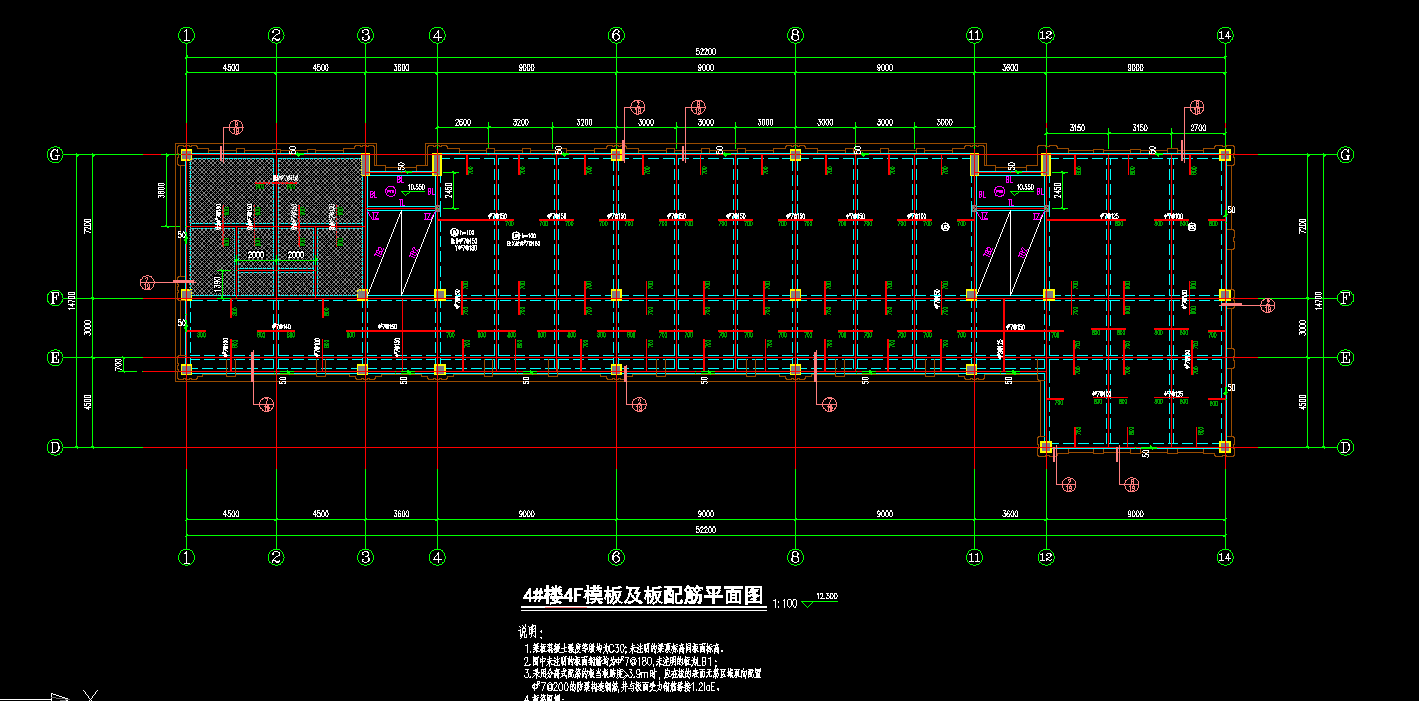1419x701 pixels.
Task: Select axis bubble 12 above the plan
Action: 1046,35
